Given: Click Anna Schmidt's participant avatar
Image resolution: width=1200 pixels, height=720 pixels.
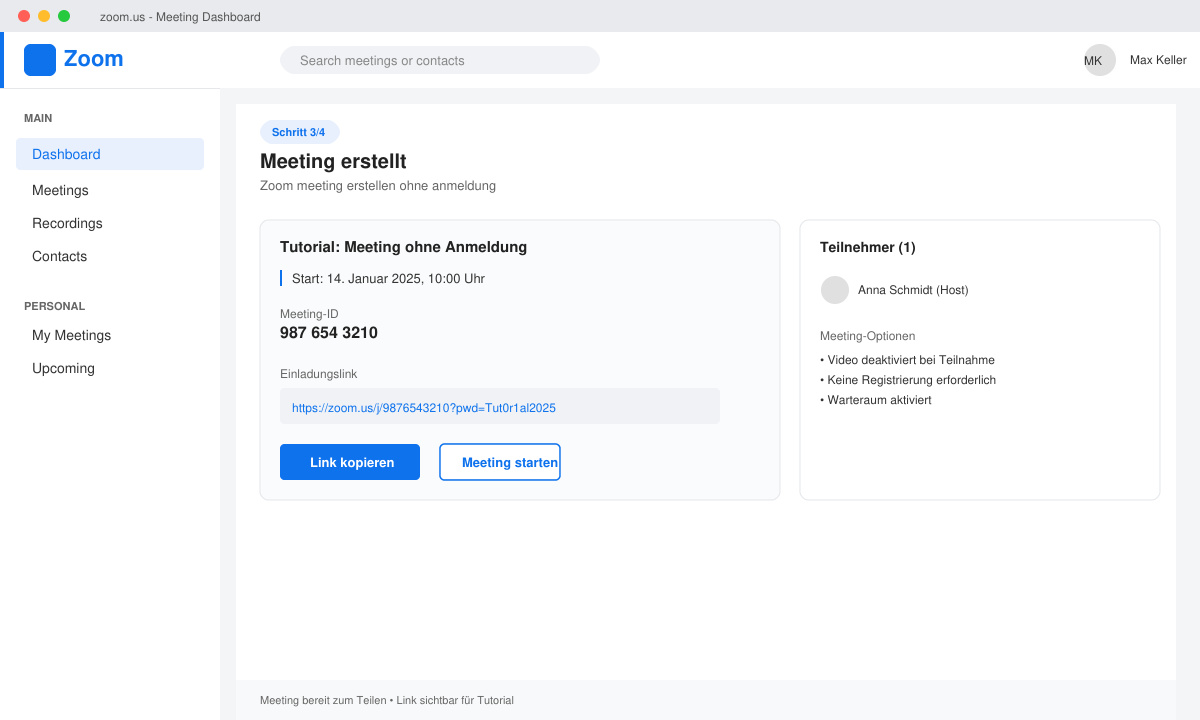Looking at the screenshot, I should [835, 290].
